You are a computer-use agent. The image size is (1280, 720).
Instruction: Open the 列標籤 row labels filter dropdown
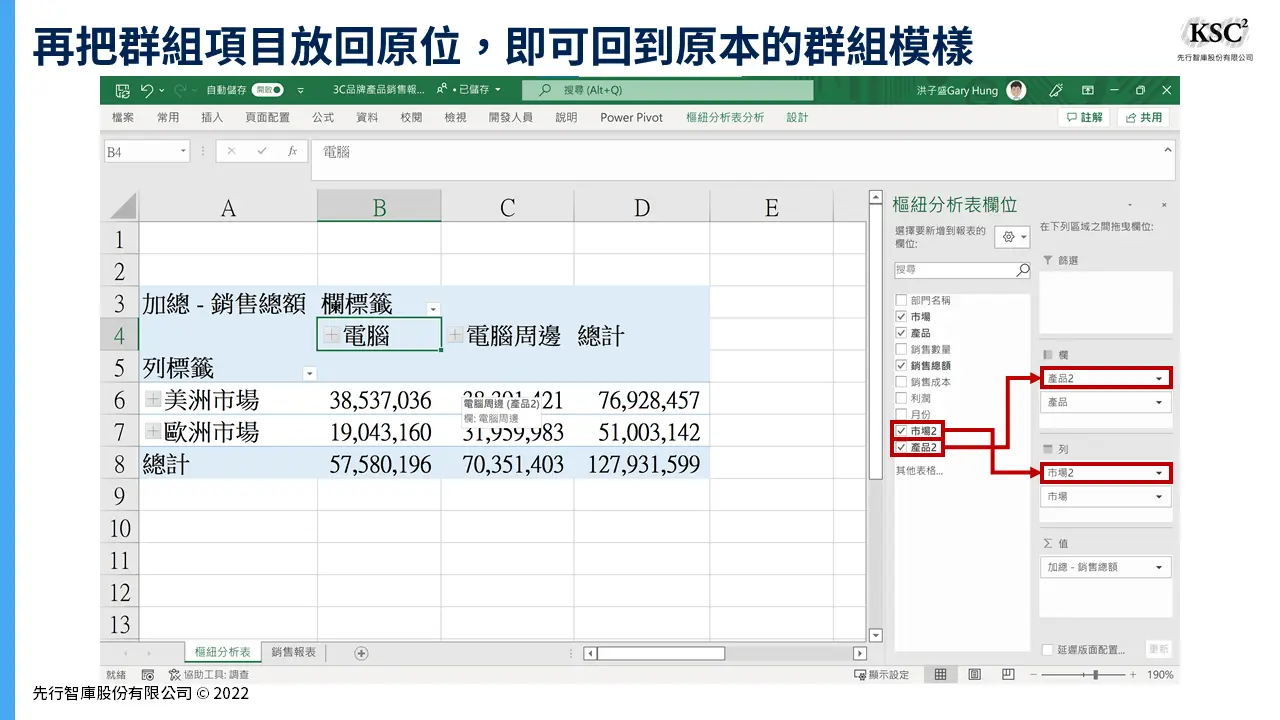point(309,373)
